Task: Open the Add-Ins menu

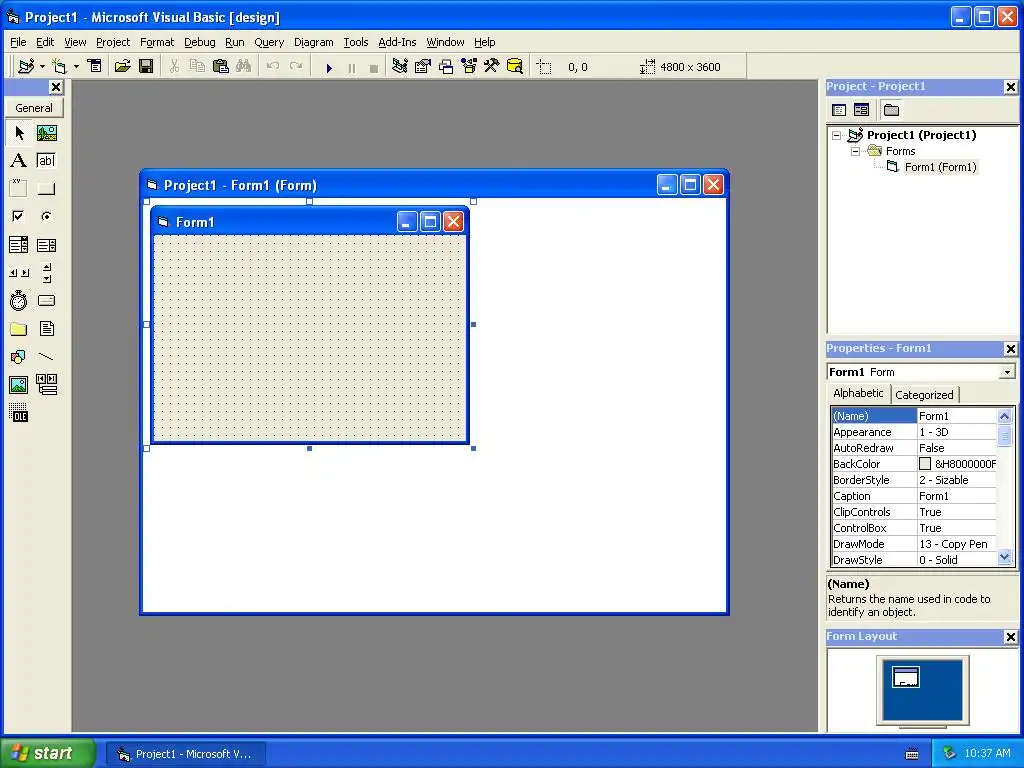Action: pos(397,42)
